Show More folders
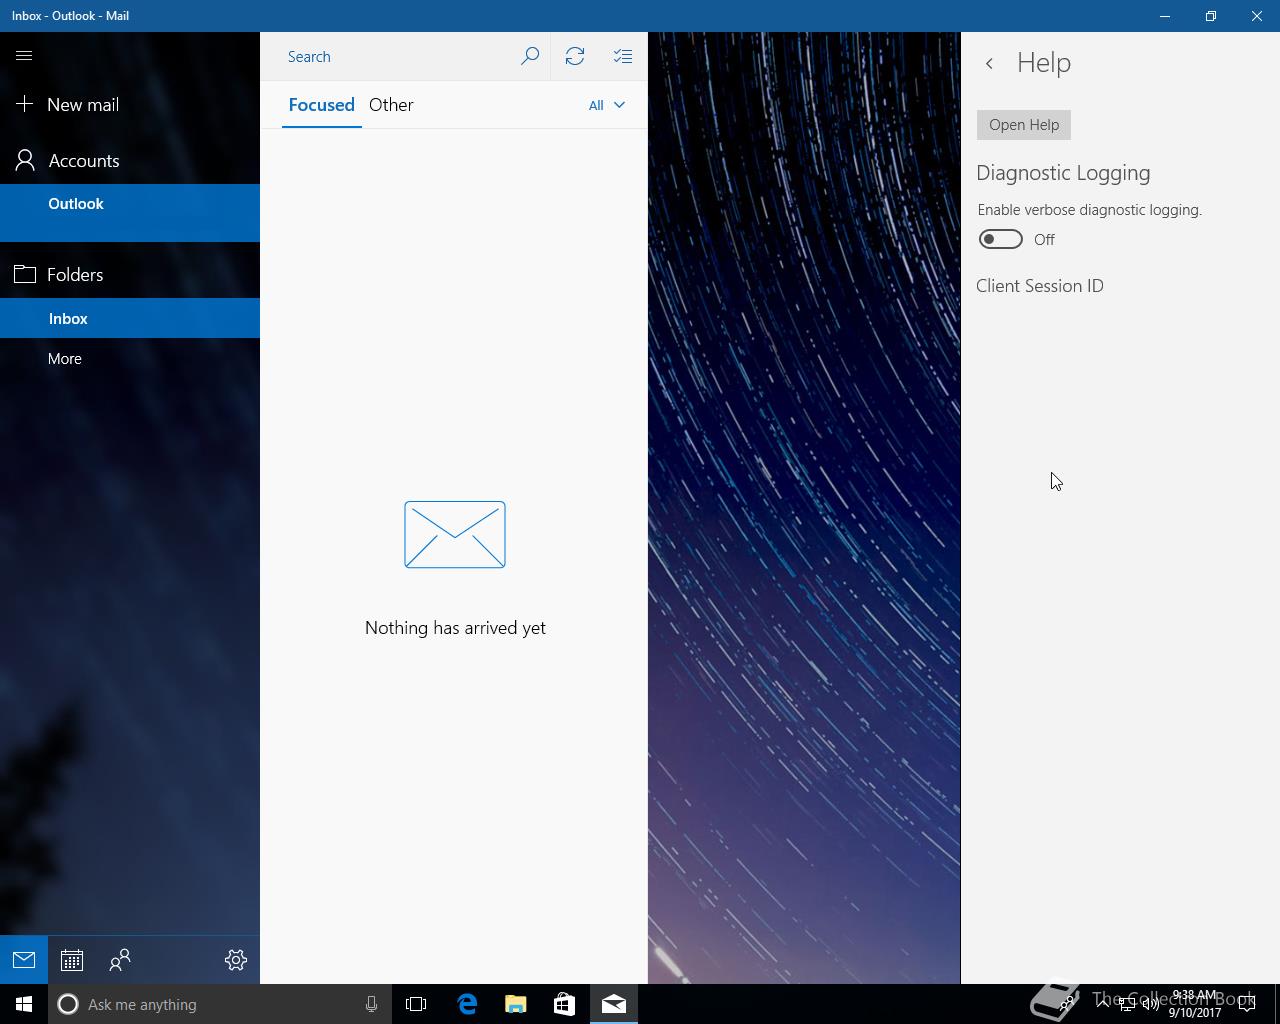This screenshot has height=1024, width=1280. coord(130,358)
